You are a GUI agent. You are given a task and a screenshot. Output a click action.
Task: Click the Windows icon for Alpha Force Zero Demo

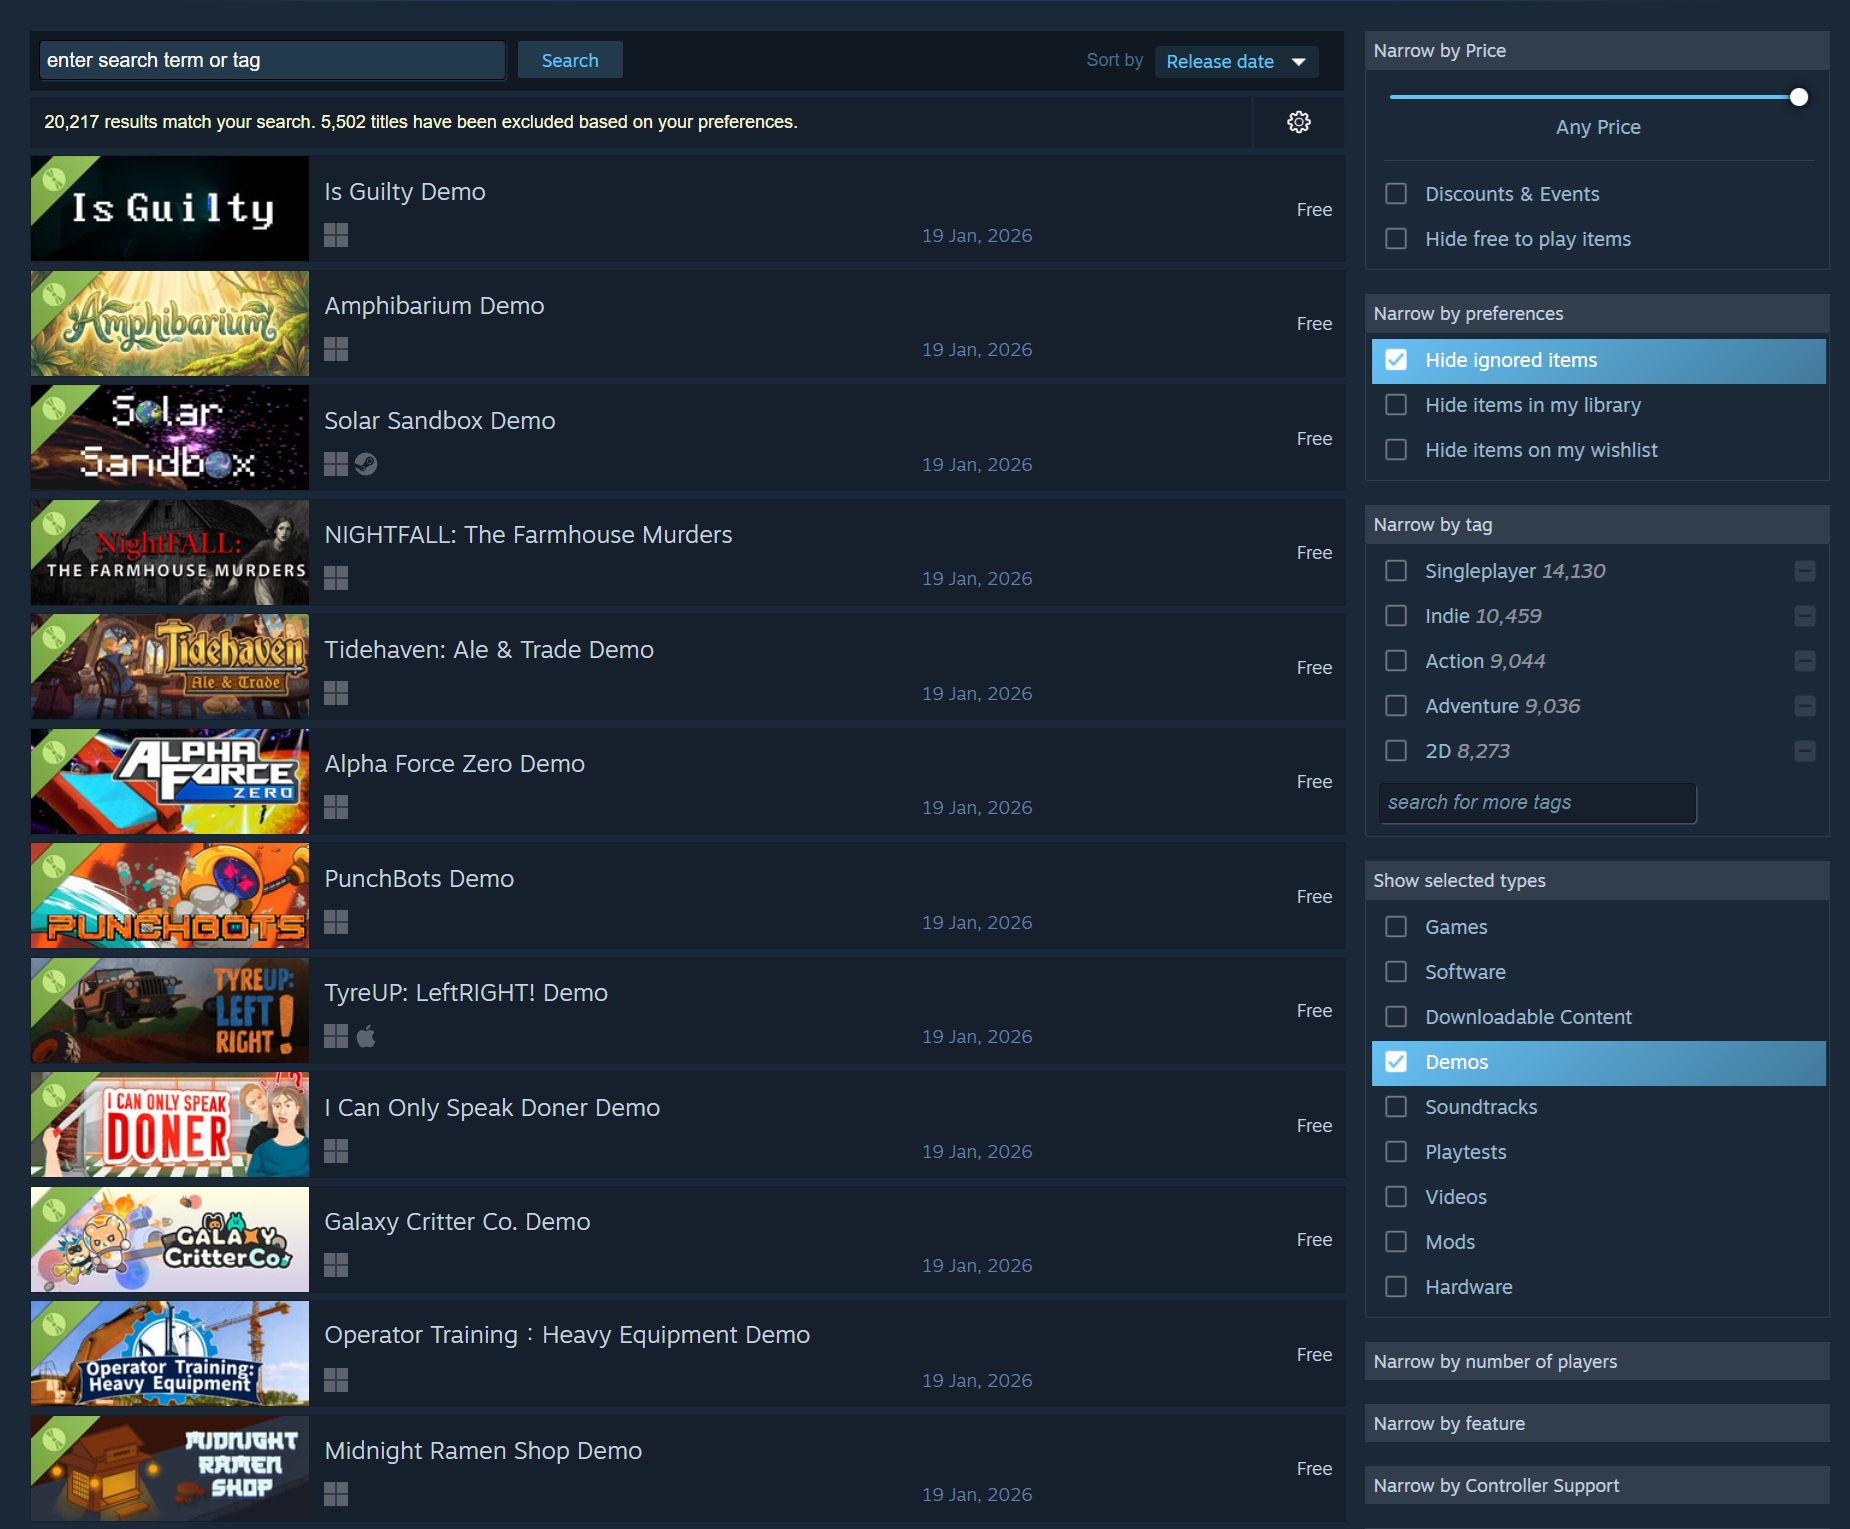pos(336,807)
